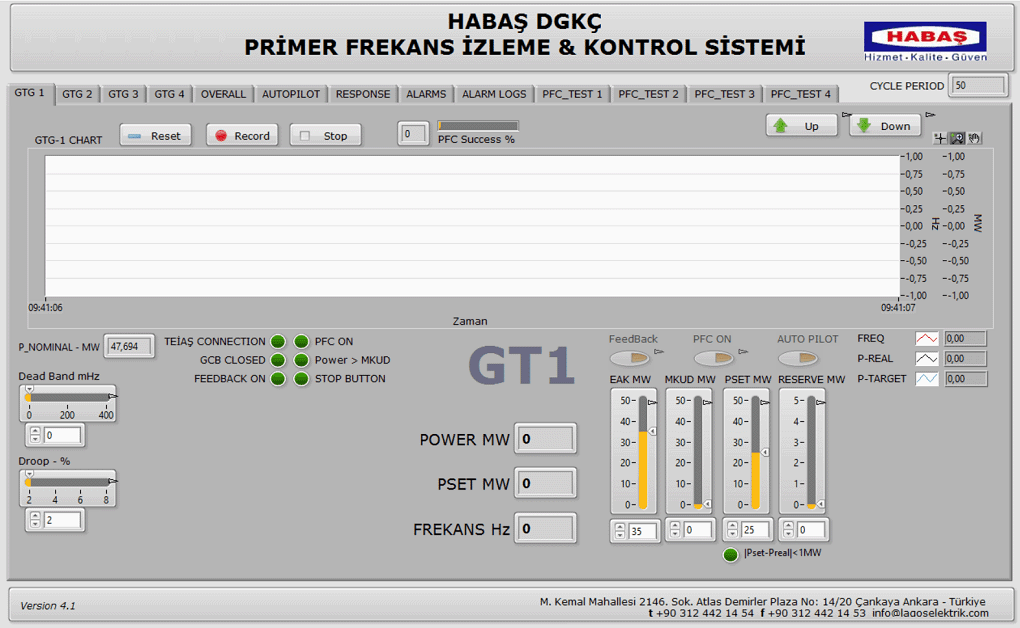The image size is (1020, 628).
Task: Click the PSET MW readout field beside GT1
Action: click(x=545, y=484)
